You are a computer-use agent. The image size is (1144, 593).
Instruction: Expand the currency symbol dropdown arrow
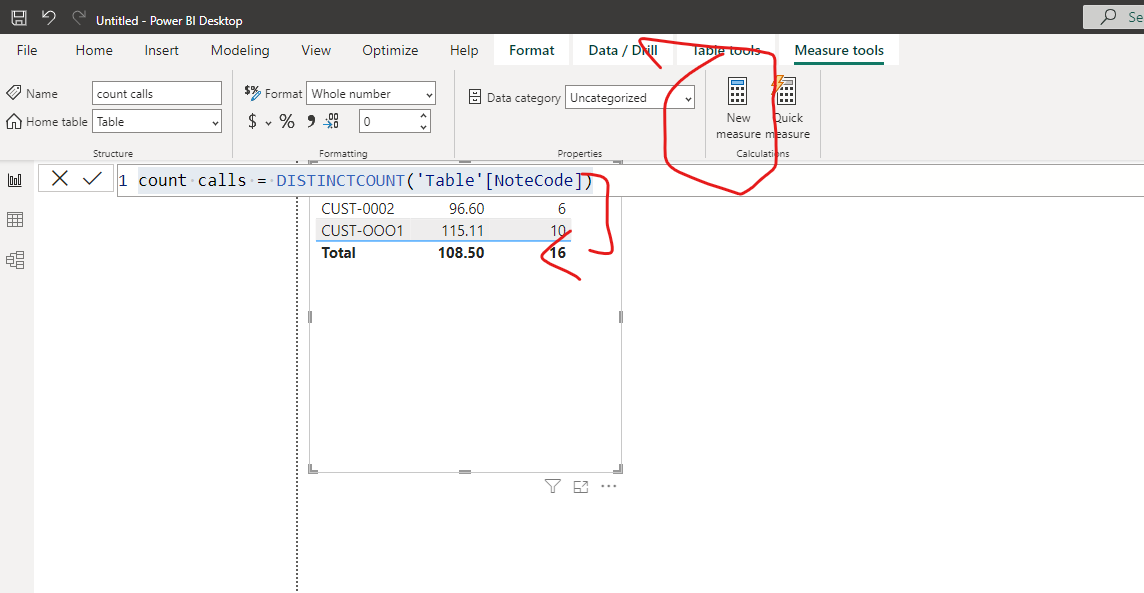(x=268, y=123)
